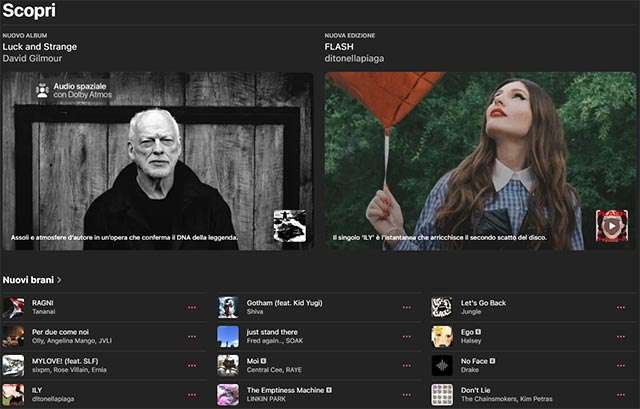Open more options for Per due come noi
640x409 pixels.
(x=192, y=337)
